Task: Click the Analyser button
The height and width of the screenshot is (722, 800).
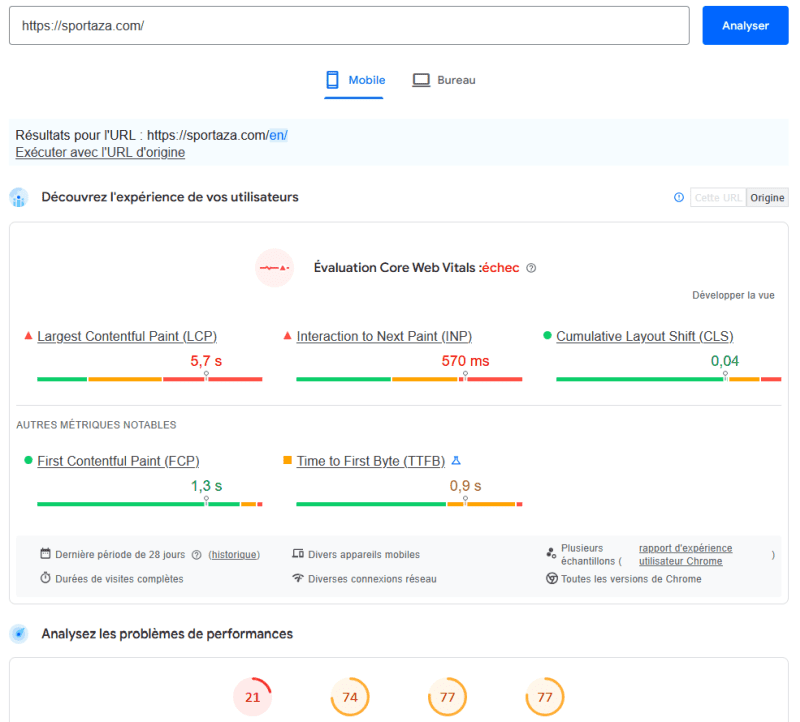Action: [x=745, y=26]
